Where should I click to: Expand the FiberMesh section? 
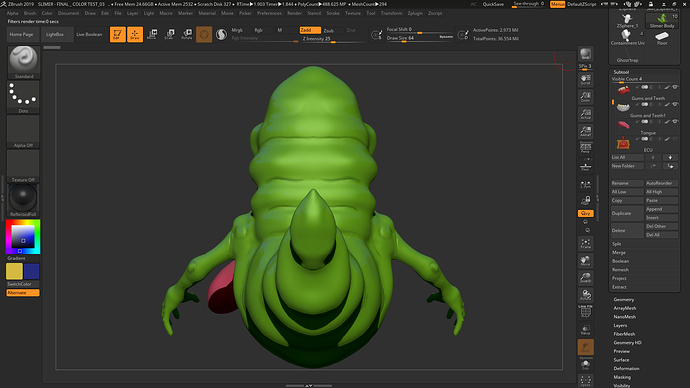(624, 334)
